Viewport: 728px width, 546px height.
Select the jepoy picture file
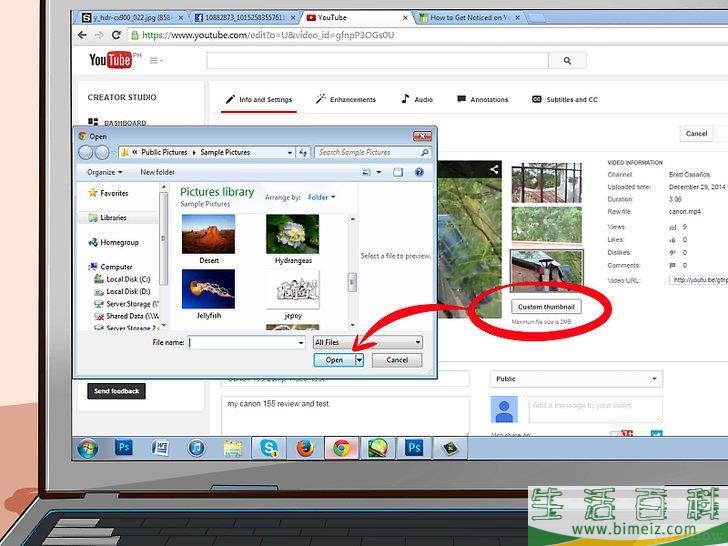[x=292, y=294]
